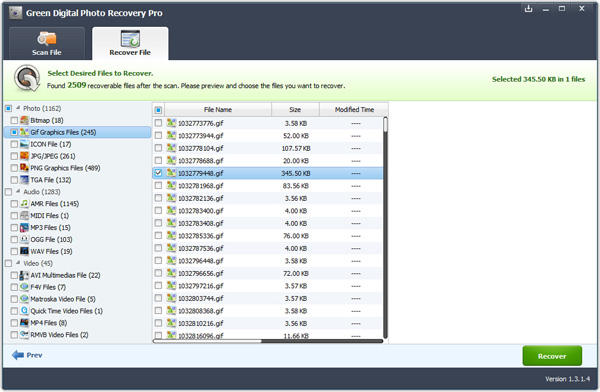The height and width of the screenshot is (392, 600).
Task: Check the PNG Graphics Files checkbox
Action: pos(14,168)
